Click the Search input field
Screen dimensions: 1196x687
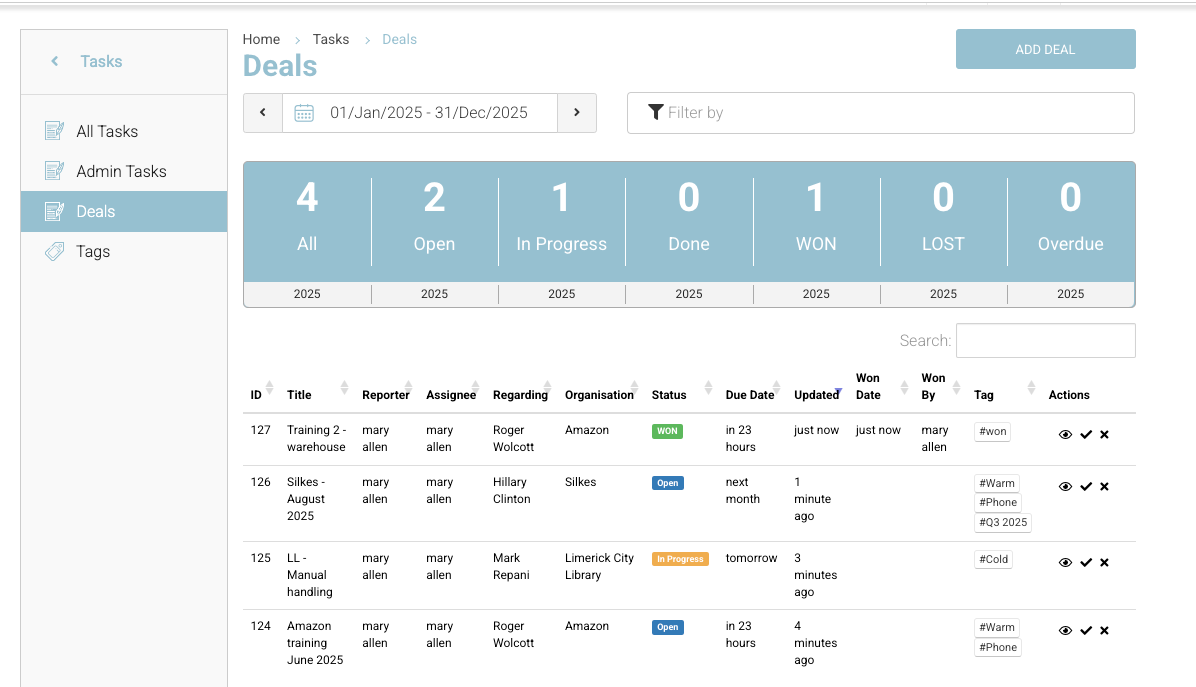coord(1045,341)
